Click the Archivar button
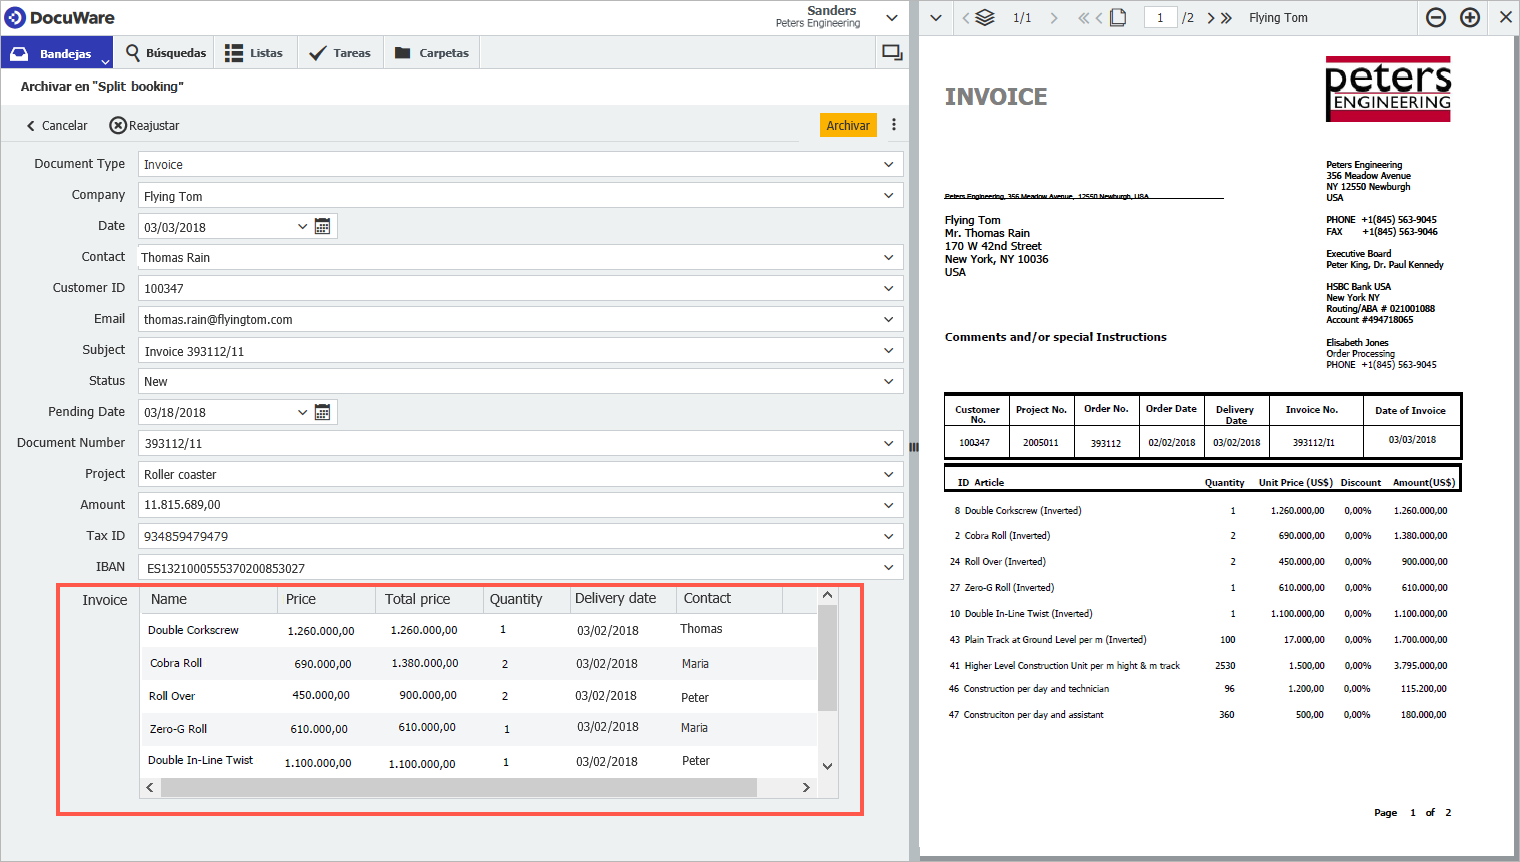This screenshot has width=1520, height=862. [848, 125]
